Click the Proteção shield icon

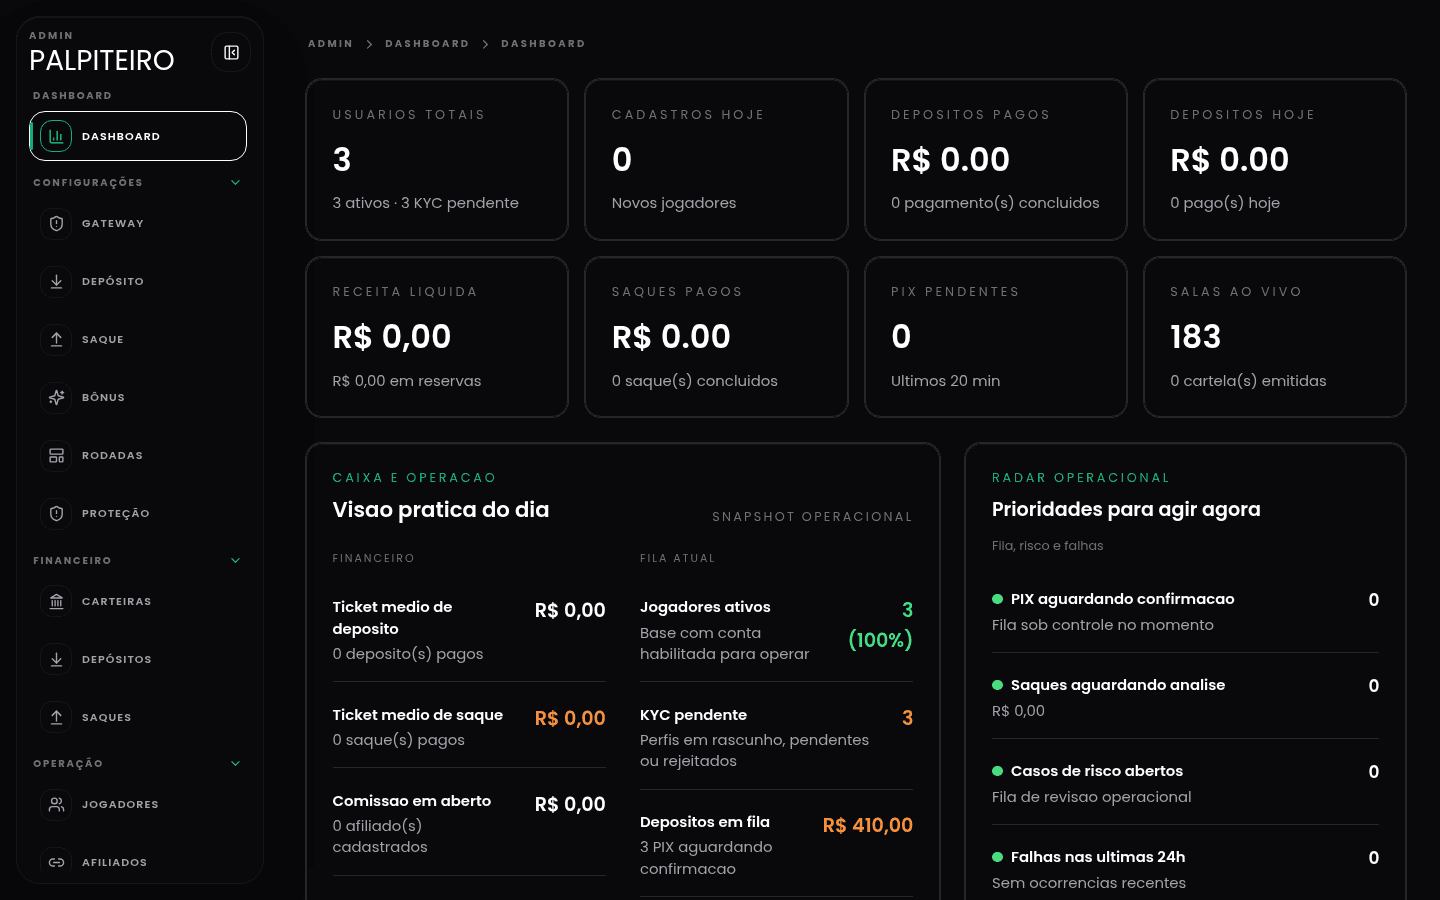pyautogui.click(x=56, y=513)
